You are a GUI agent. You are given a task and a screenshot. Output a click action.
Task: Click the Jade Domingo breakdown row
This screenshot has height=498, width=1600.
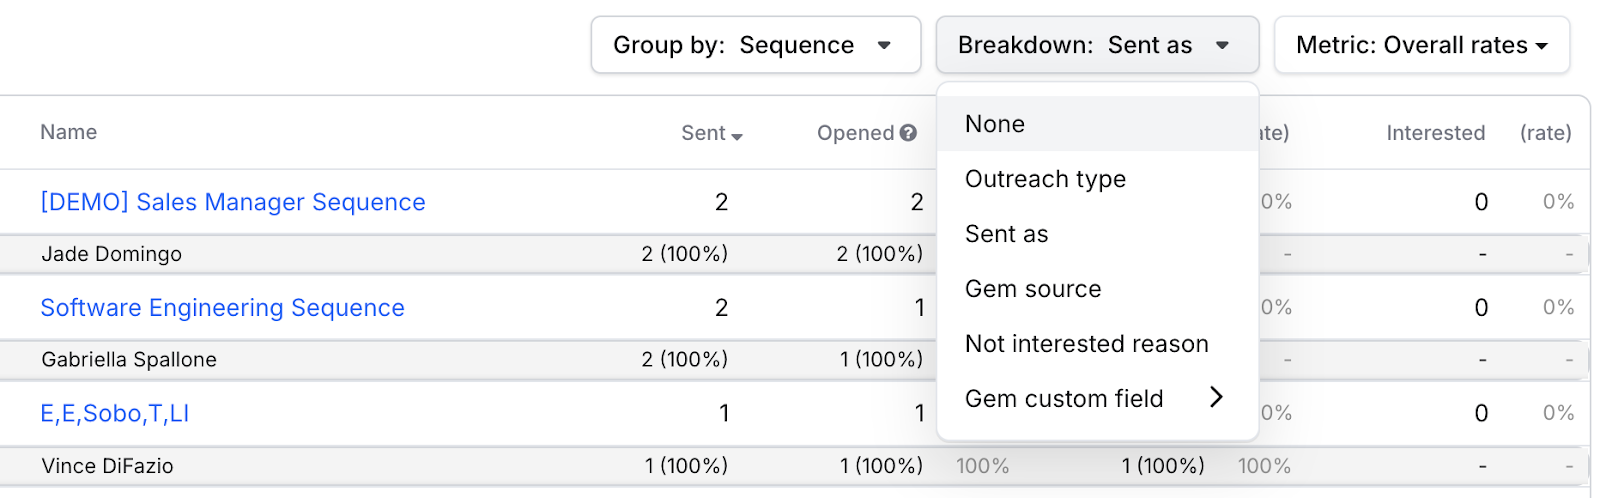[x=795, y=254]
